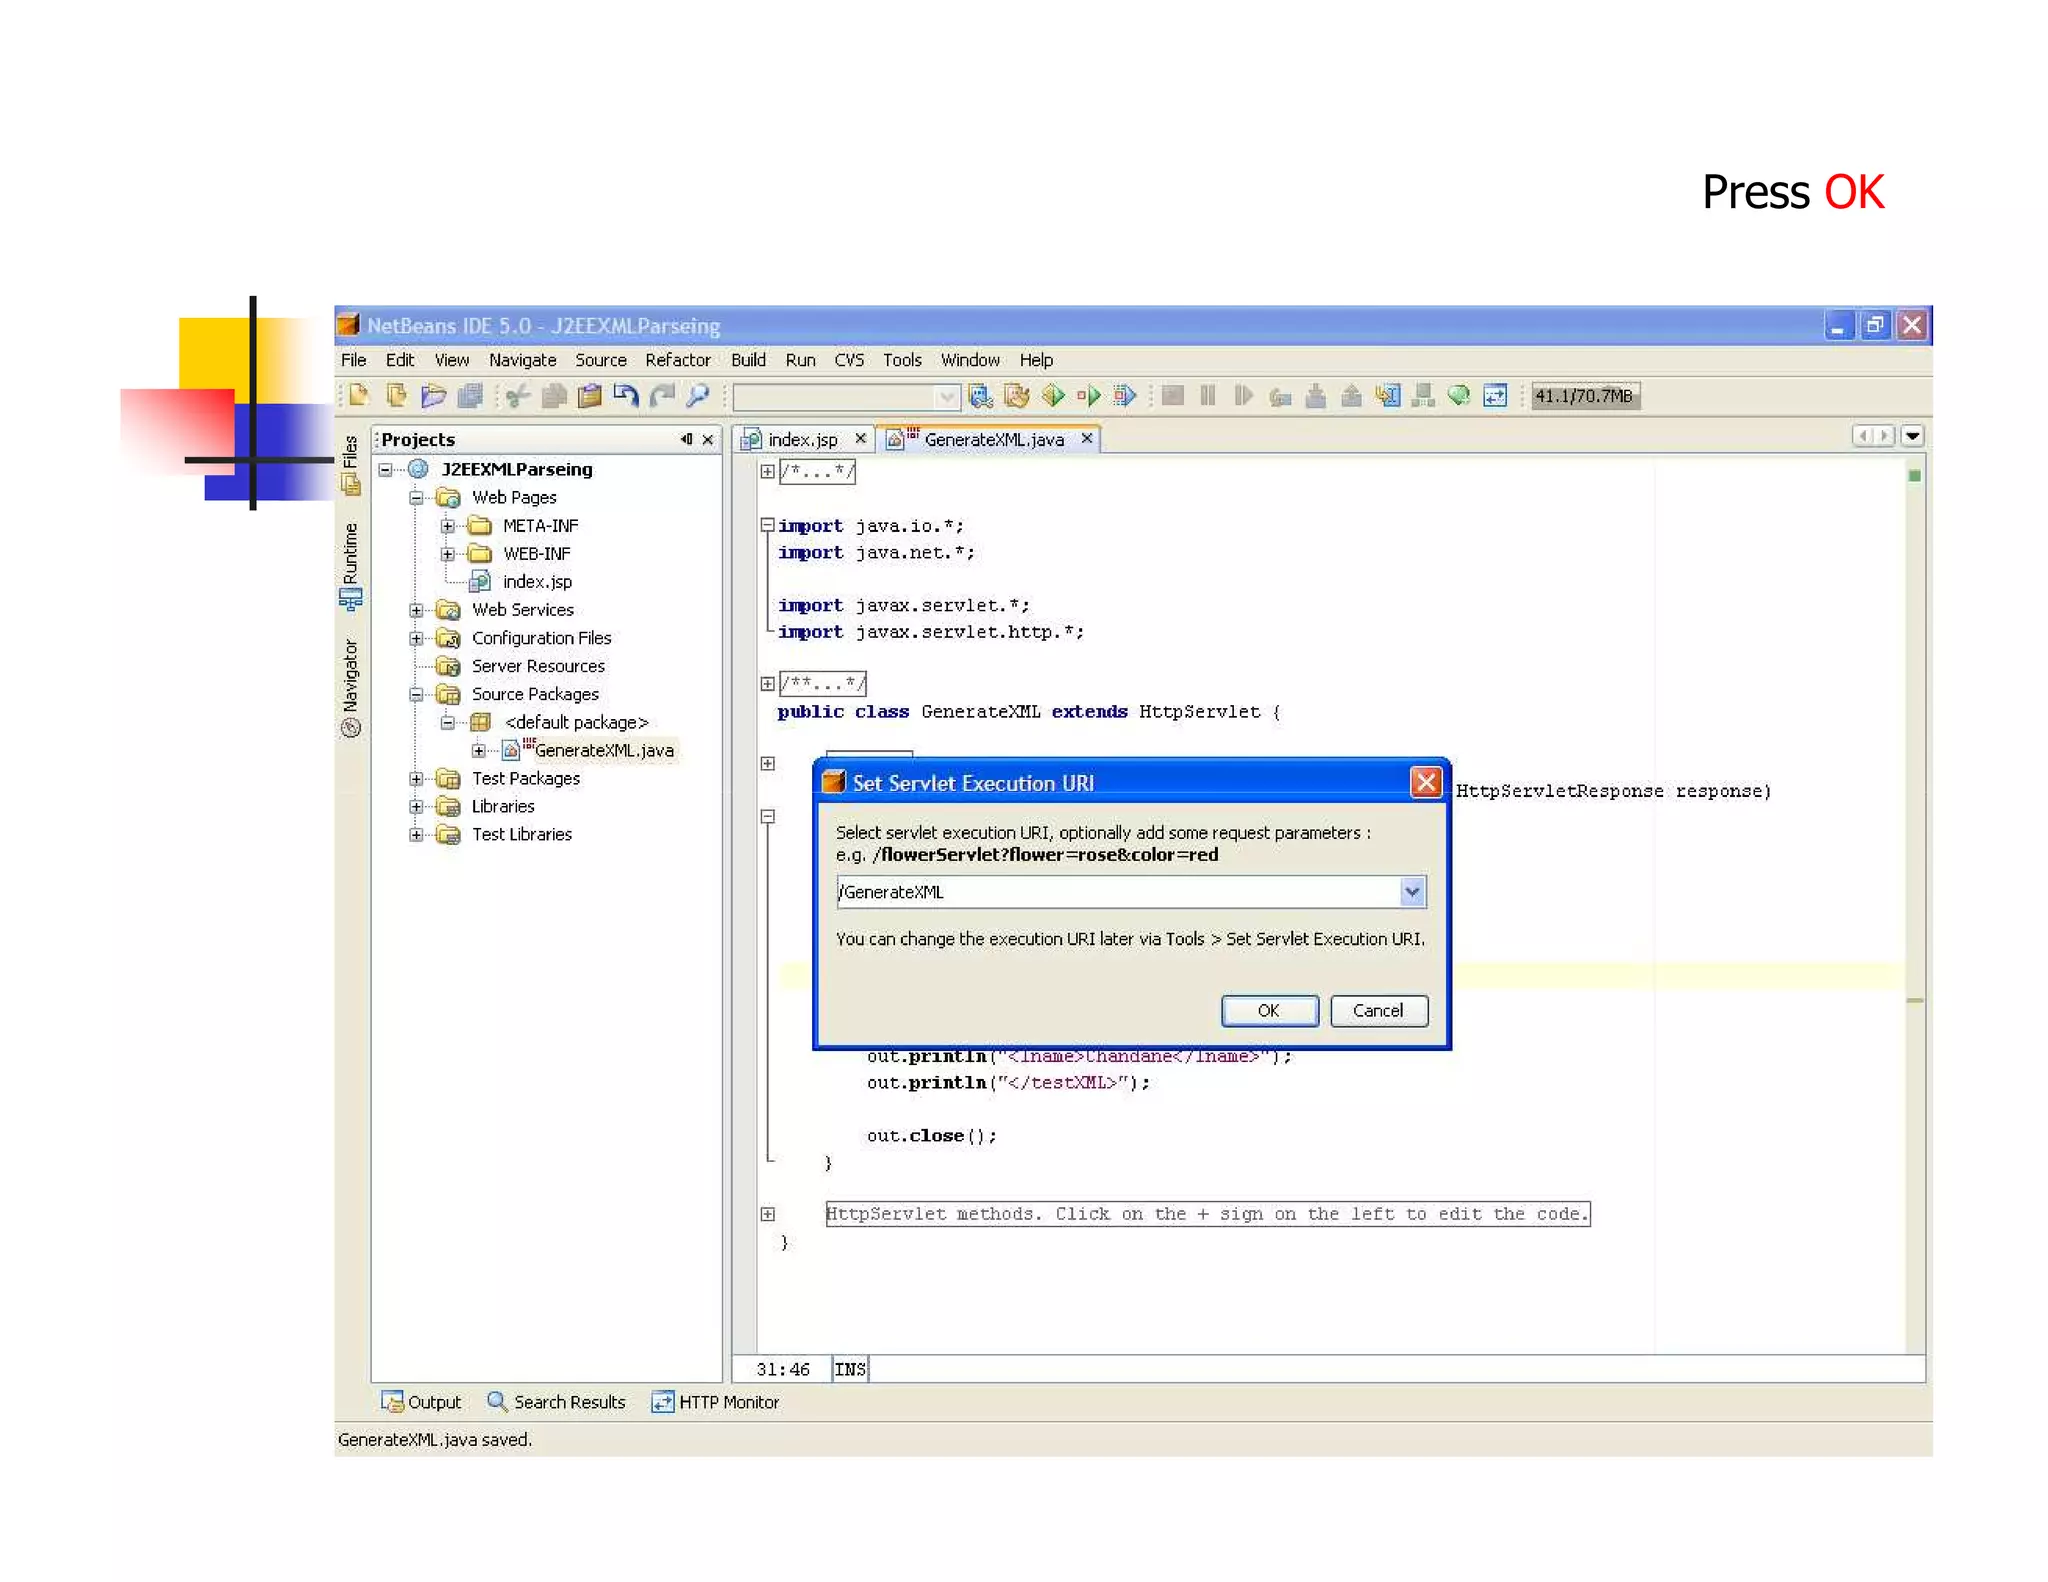Open the Navigate menu
Screen dimensions: 2048x1582
[522, 360]
